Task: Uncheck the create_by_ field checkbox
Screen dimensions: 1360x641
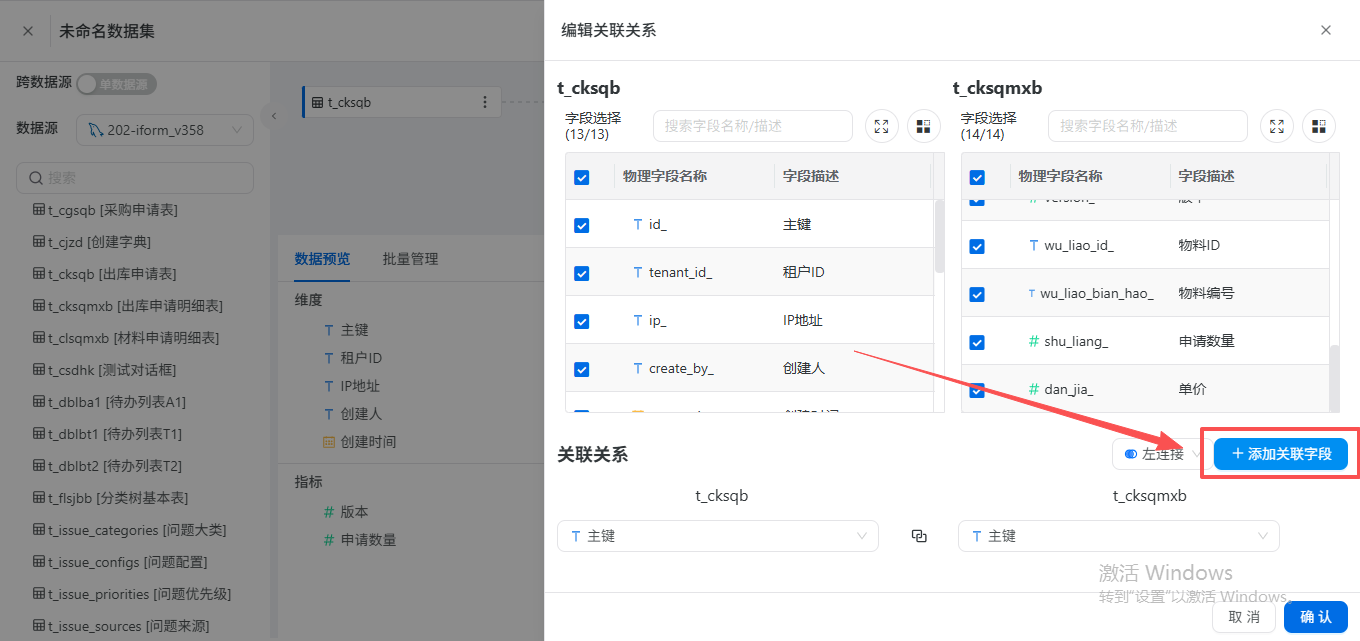Action: [x=582, y=369]
